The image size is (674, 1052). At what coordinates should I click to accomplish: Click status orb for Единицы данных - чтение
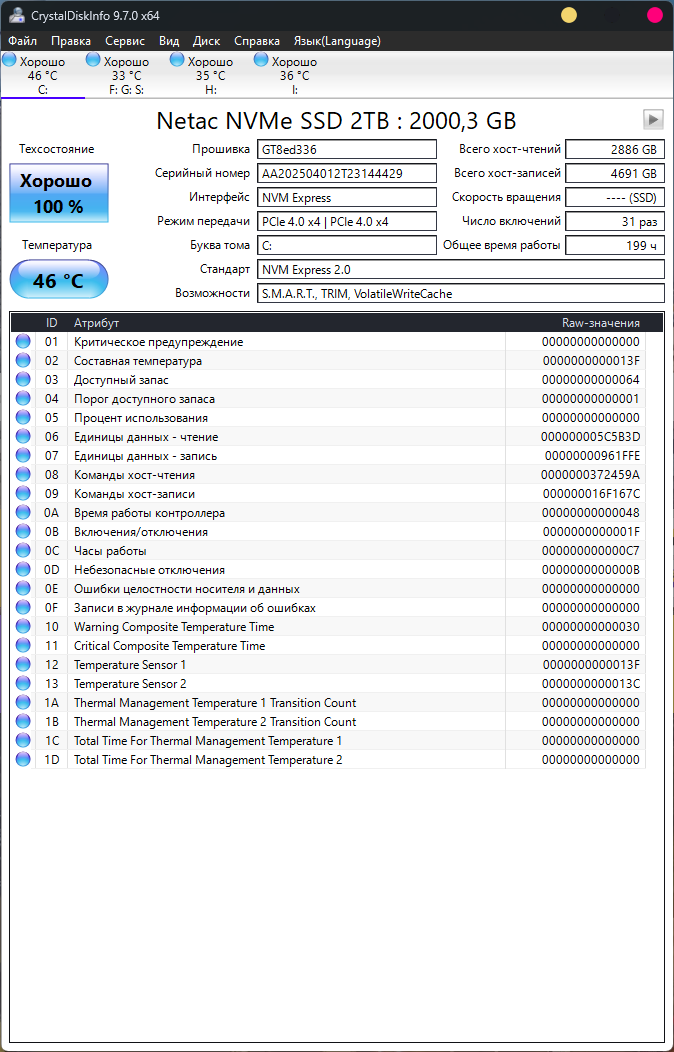pyautogui.click(x=23, y=437)
